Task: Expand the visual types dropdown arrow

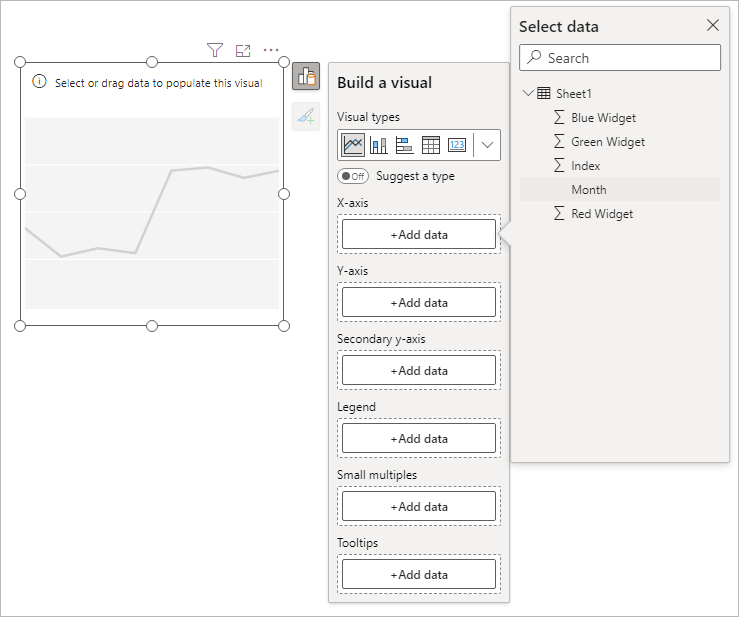Action: [x=487, y=145]
